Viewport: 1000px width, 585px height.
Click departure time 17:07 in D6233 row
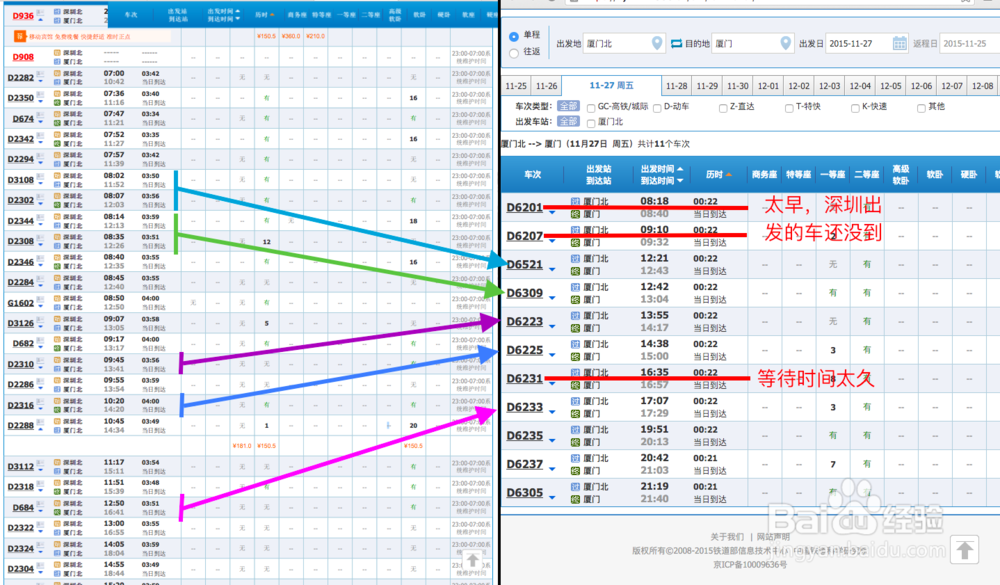pos(654,401)
